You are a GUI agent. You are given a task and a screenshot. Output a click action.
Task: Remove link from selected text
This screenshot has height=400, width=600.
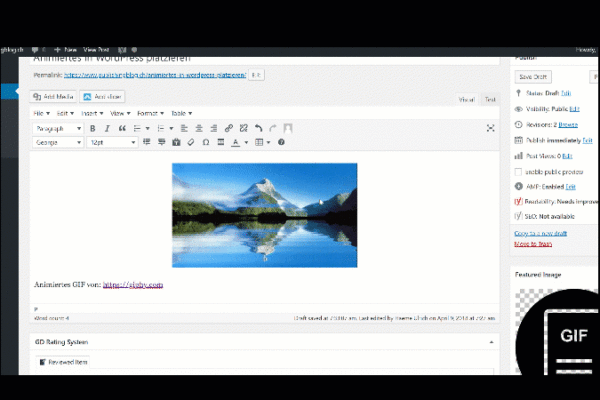click(243, 128)
